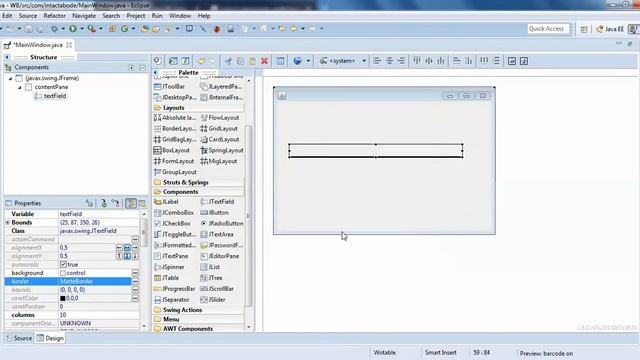Screen dimensions: 640x360
Task: Select the JTextPane component
Action: coord(171,256)
